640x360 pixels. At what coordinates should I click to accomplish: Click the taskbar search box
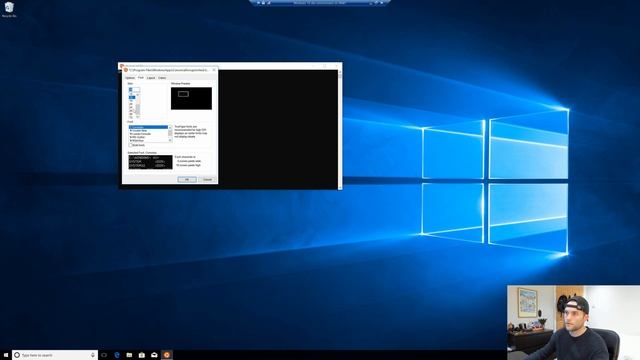(x=55, y=355)
